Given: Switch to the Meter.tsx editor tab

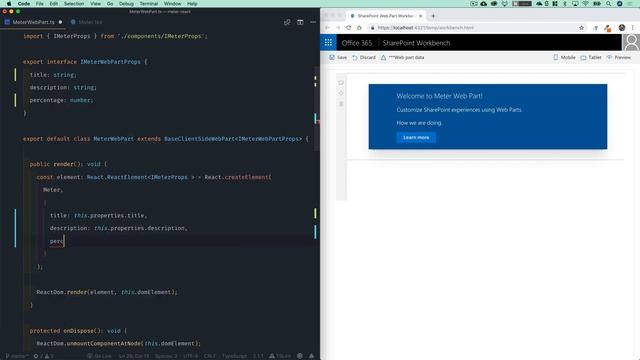Looking at the screenshot, I should pyautogui.click(x=87, y=22).
